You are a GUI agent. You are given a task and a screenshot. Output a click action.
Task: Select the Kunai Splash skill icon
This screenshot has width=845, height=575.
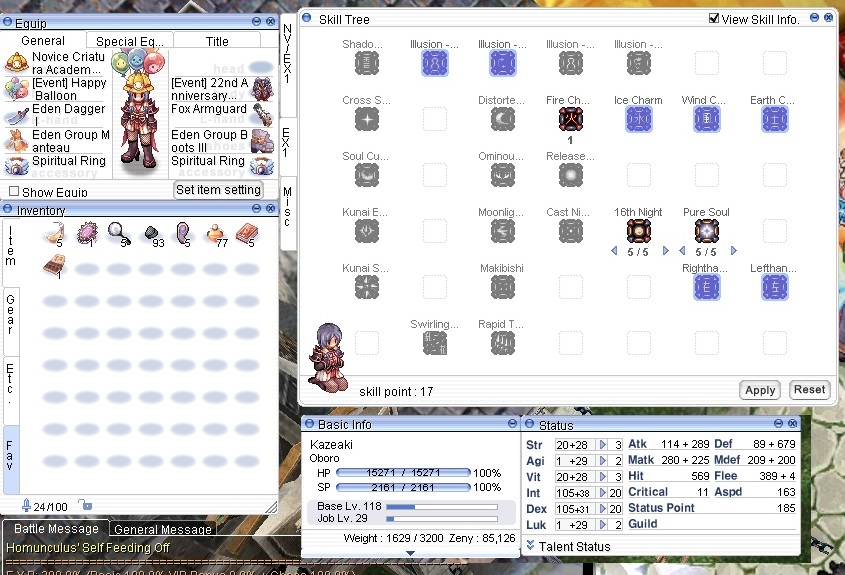coord(366,287)
